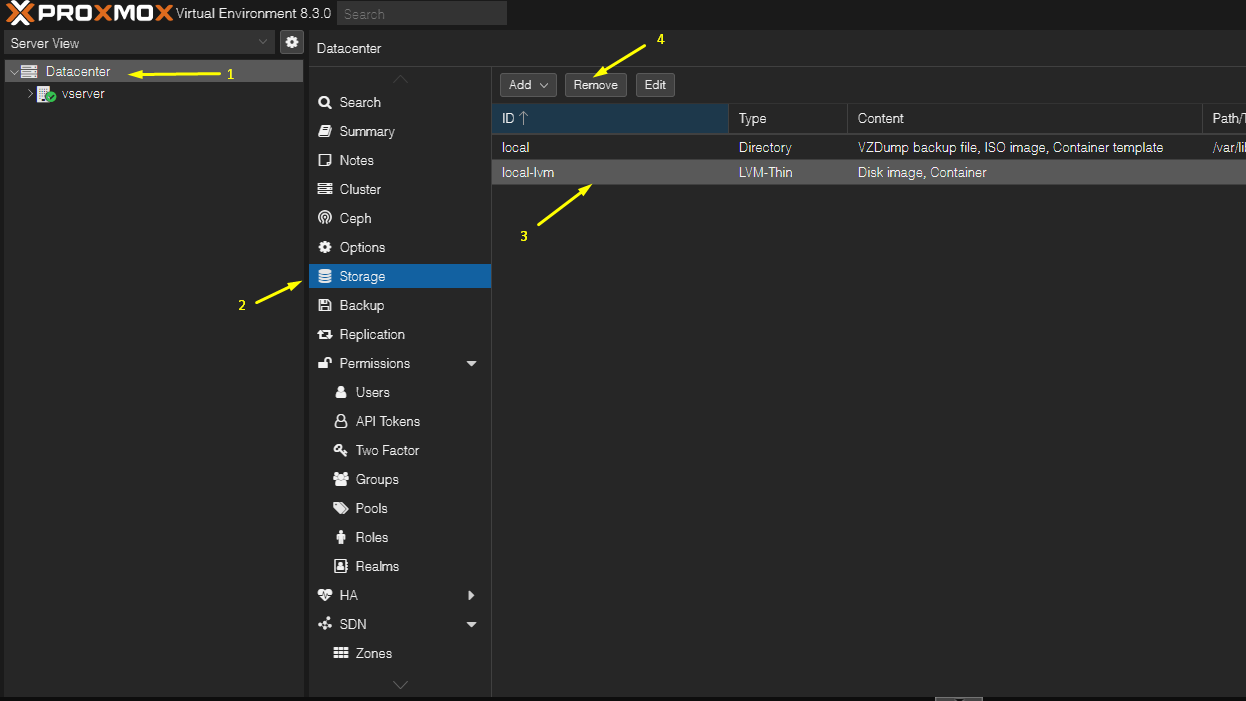Viewport: 1246px width, 701px height.
Task: Open the Add storage dropdown
Action: click(527, 84)
